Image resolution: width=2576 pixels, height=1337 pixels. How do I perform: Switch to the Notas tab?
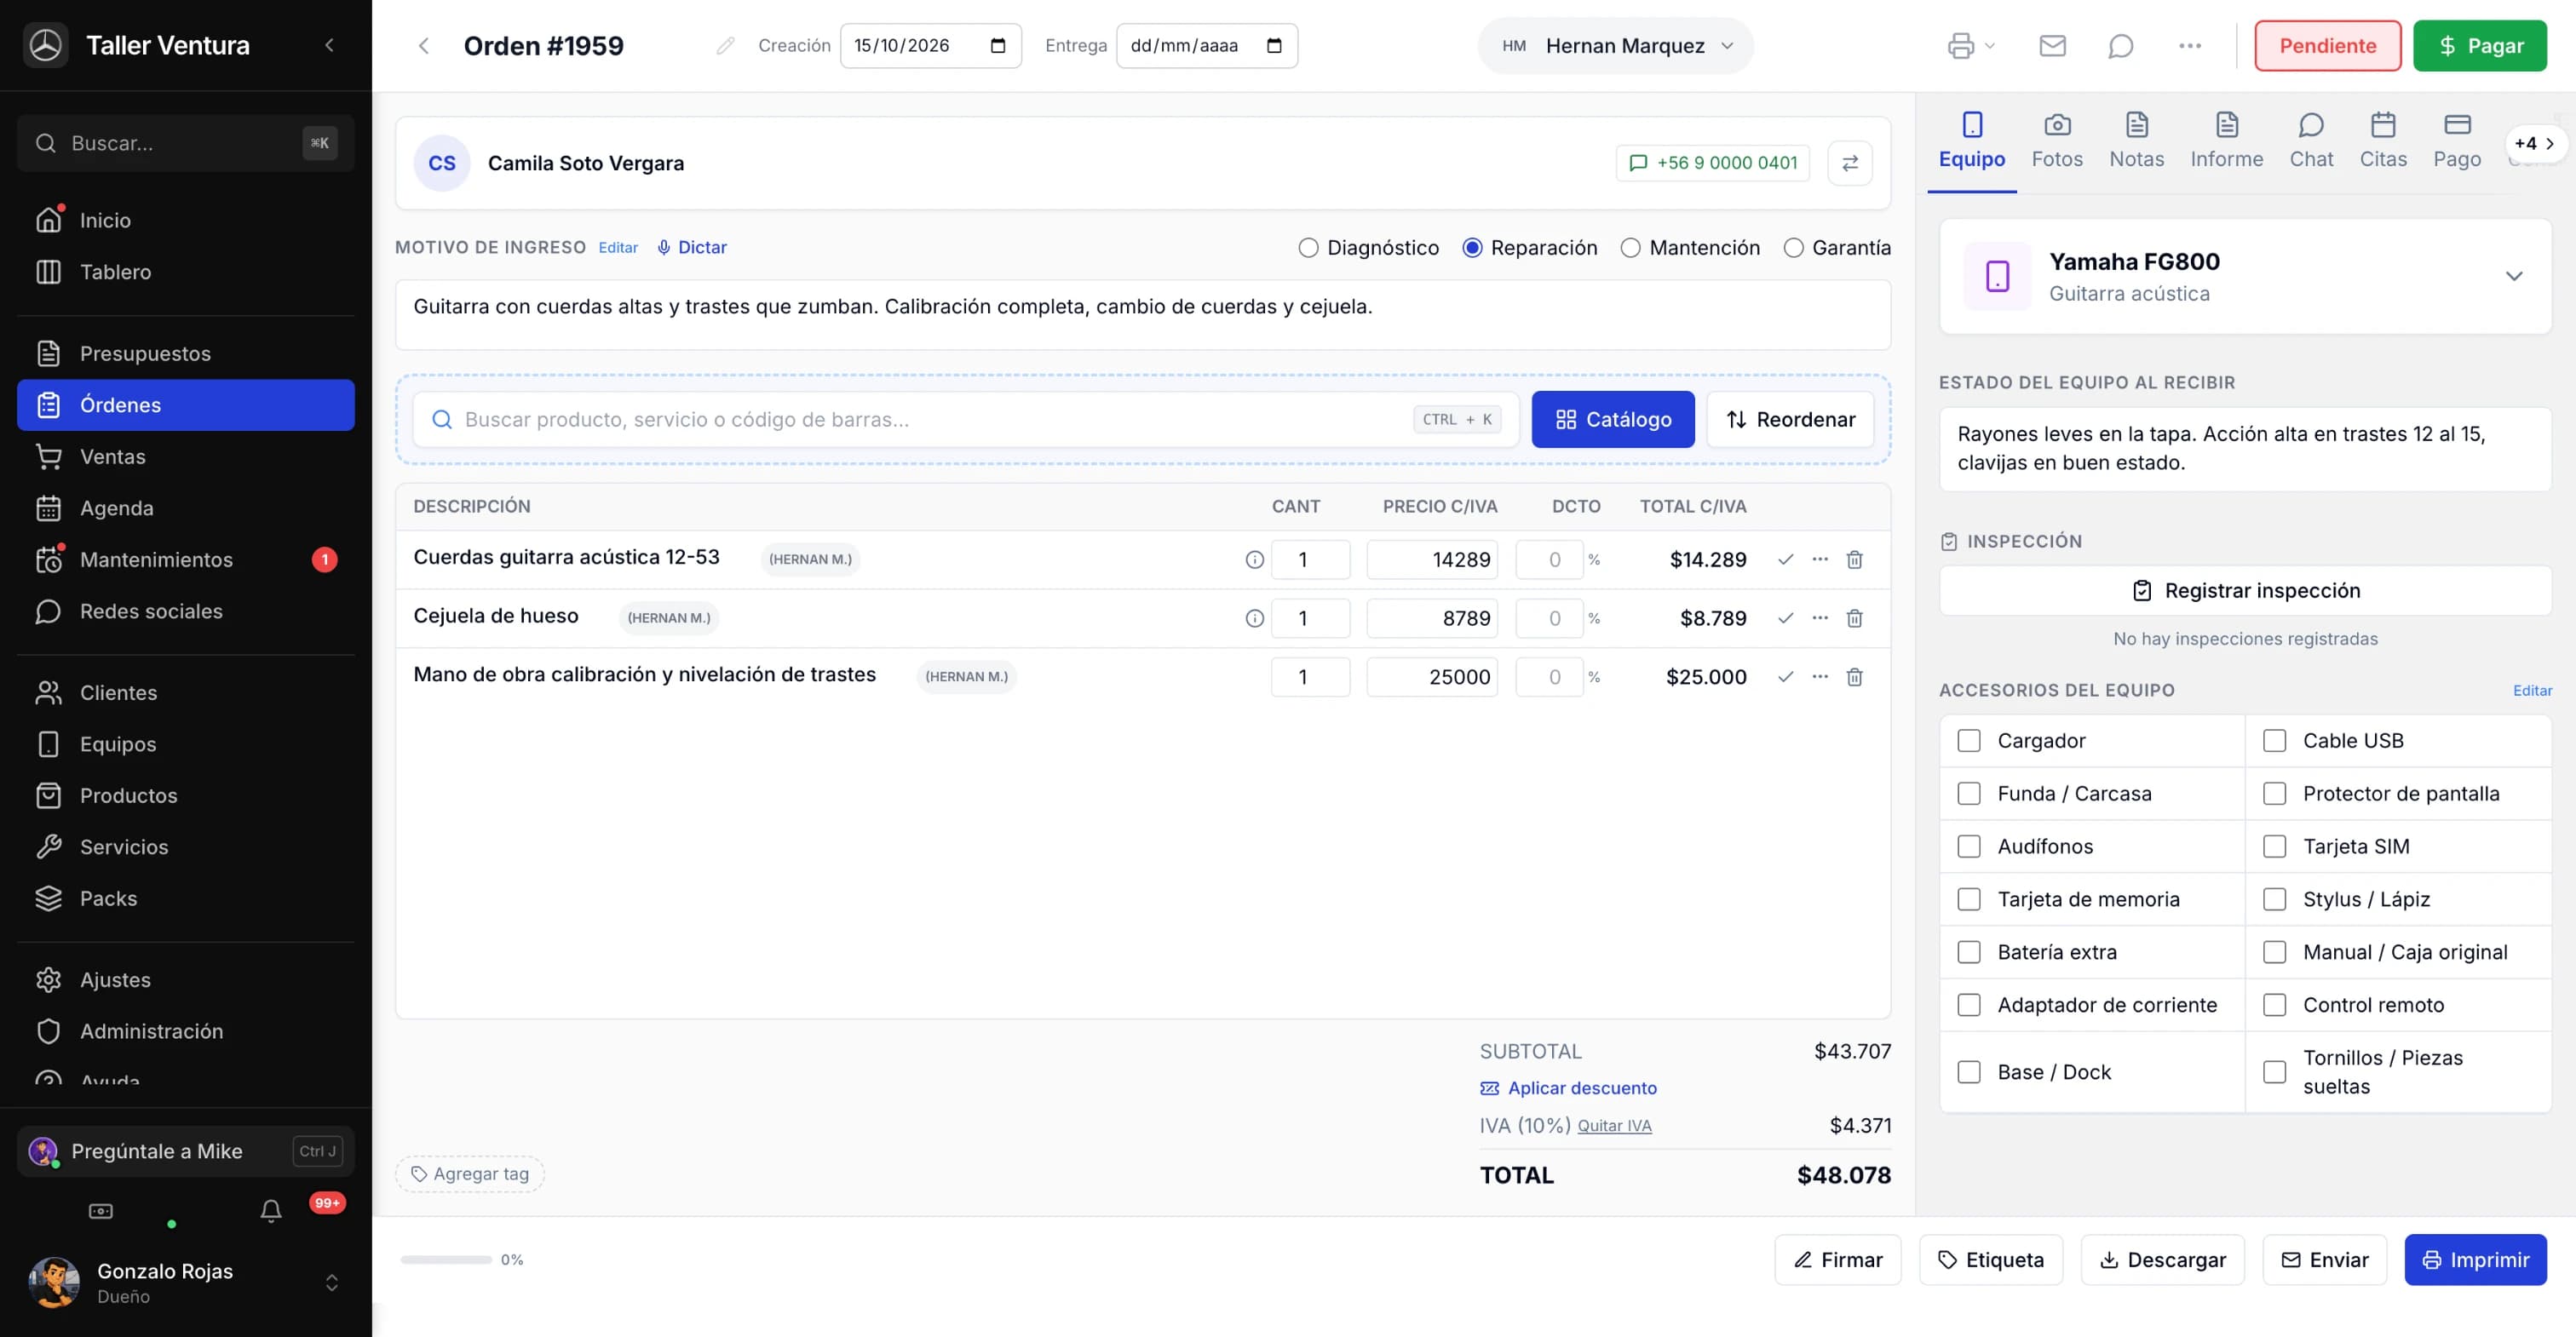(x=2136, y=141)
